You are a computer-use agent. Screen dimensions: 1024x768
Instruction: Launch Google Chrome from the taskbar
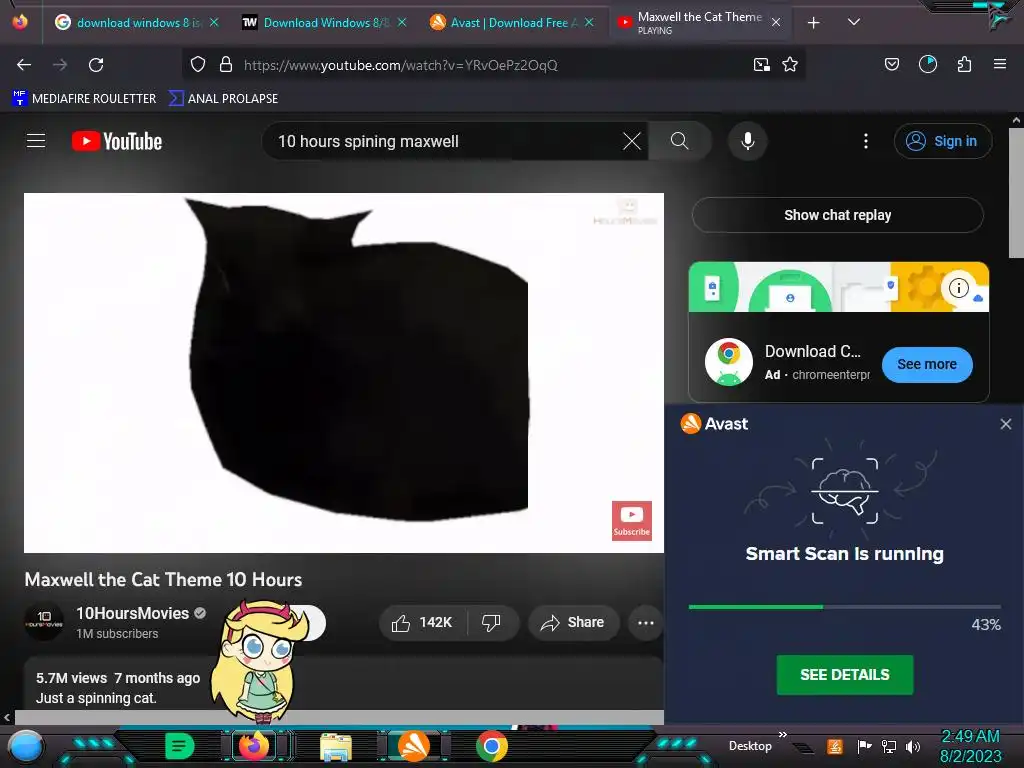pyautogui.click(x=492, y=746)
